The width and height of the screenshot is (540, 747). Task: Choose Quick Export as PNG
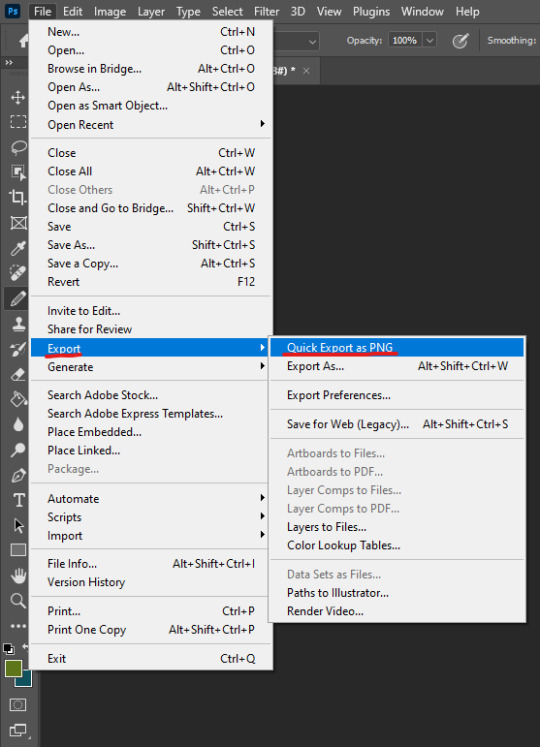(x=397, y=347)
